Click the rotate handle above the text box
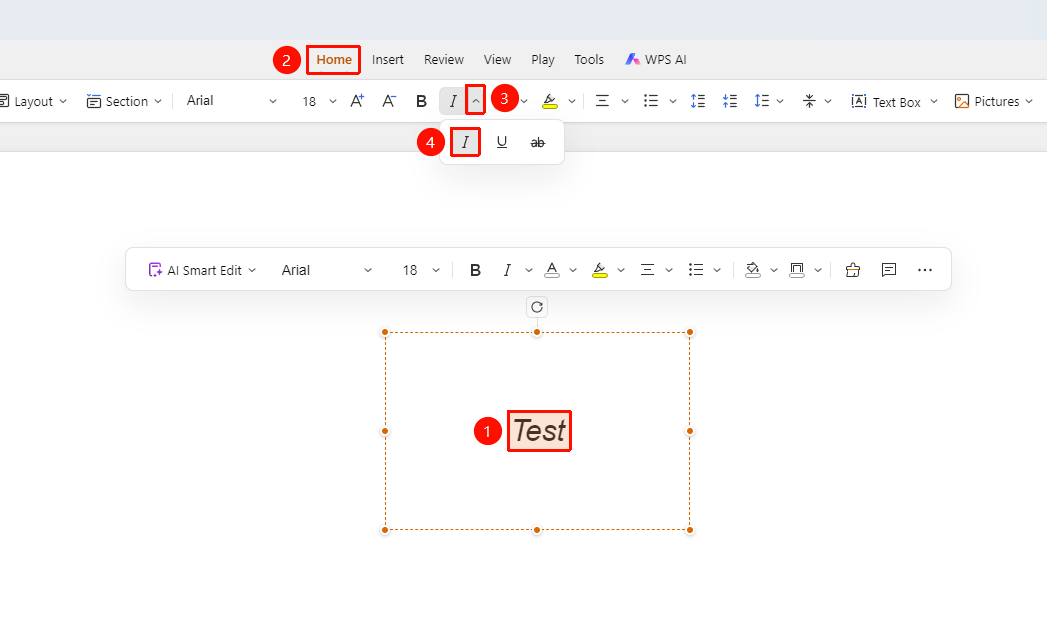The width and height of the screenshot is (1047, 620). coord(537,307)
